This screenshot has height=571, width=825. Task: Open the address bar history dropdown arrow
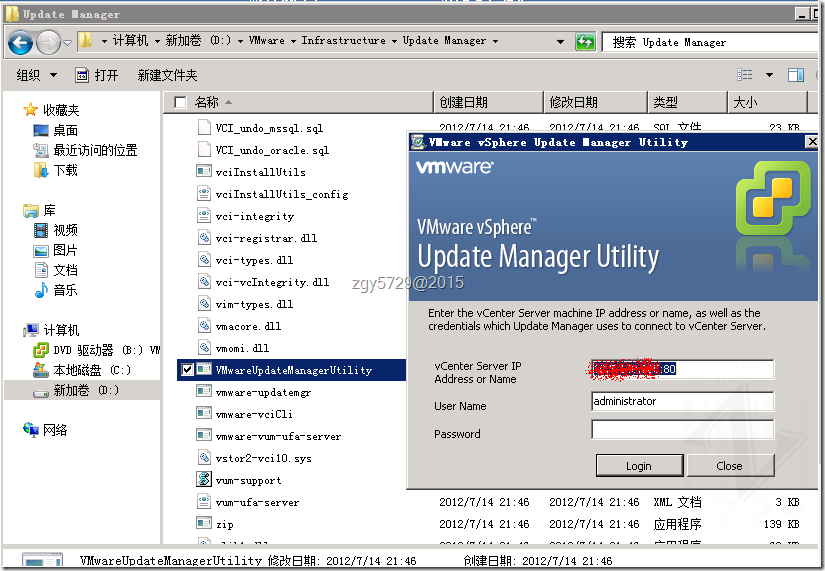(x=560, y=42)
